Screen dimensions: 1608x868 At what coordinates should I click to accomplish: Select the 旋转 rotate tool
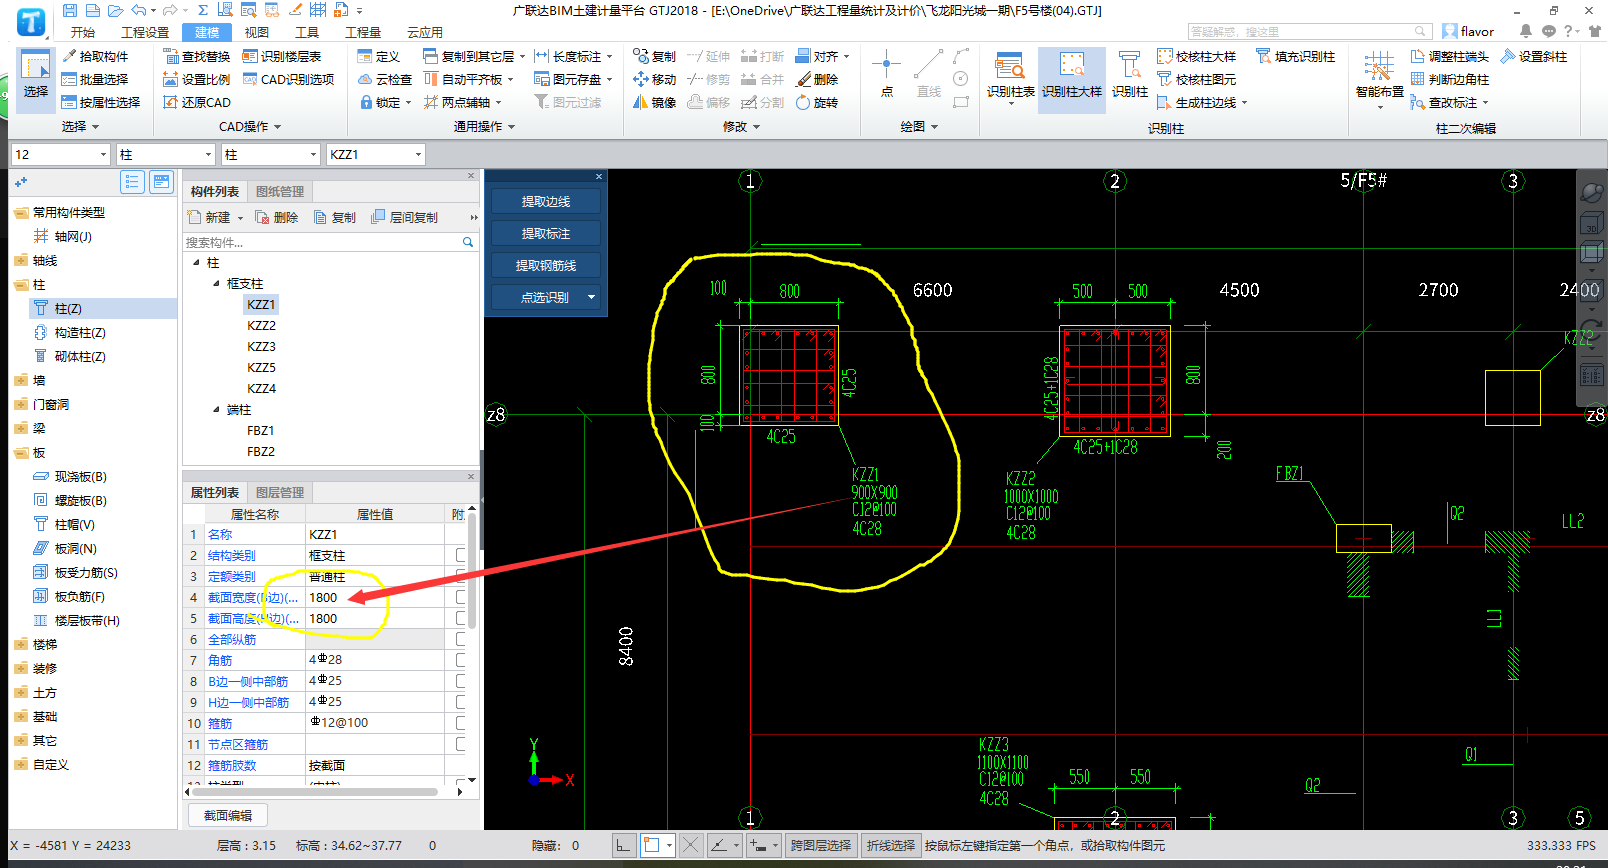pos(817,102)
